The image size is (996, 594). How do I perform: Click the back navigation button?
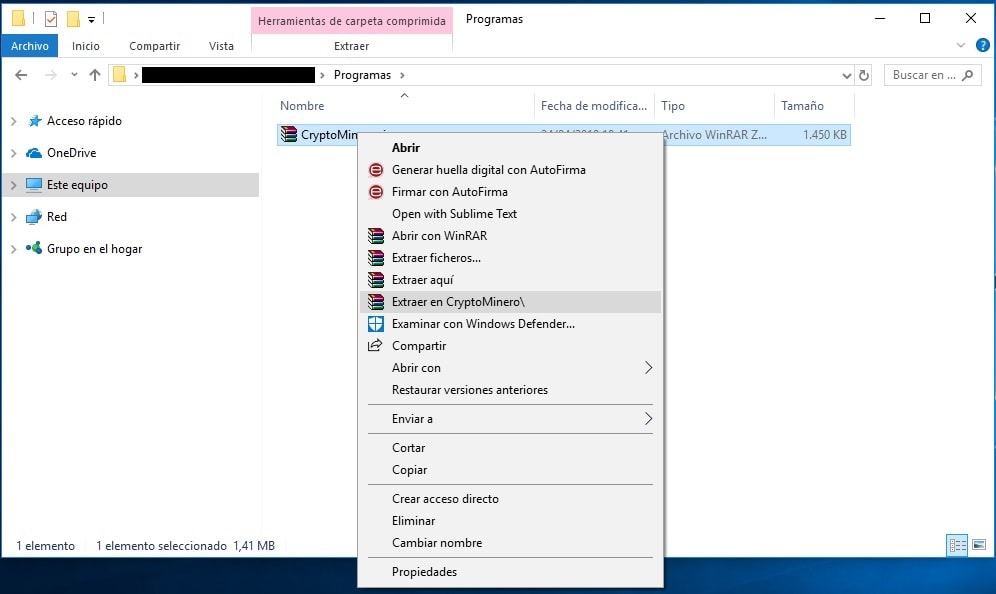(x=20, y=74)
